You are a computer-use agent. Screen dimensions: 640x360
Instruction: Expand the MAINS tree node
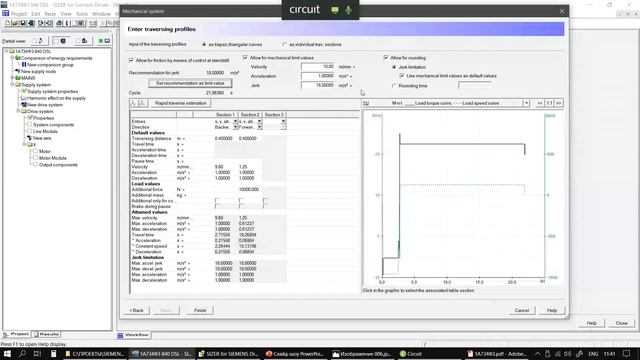click(12, 78)
